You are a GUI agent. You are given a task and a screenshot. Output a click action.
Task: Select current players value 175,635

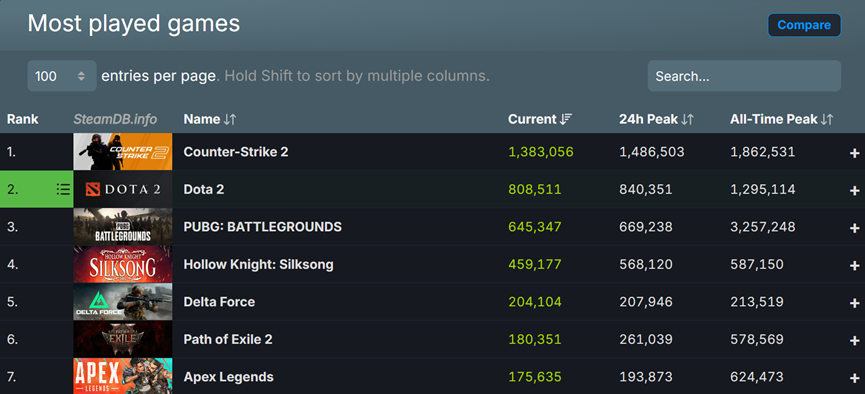(535, 377)
